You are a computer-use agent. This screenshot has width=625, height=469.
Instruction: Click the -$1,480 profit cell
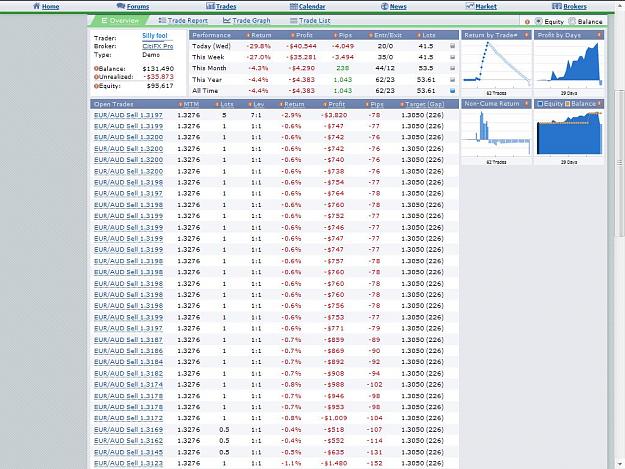[334, 463]
